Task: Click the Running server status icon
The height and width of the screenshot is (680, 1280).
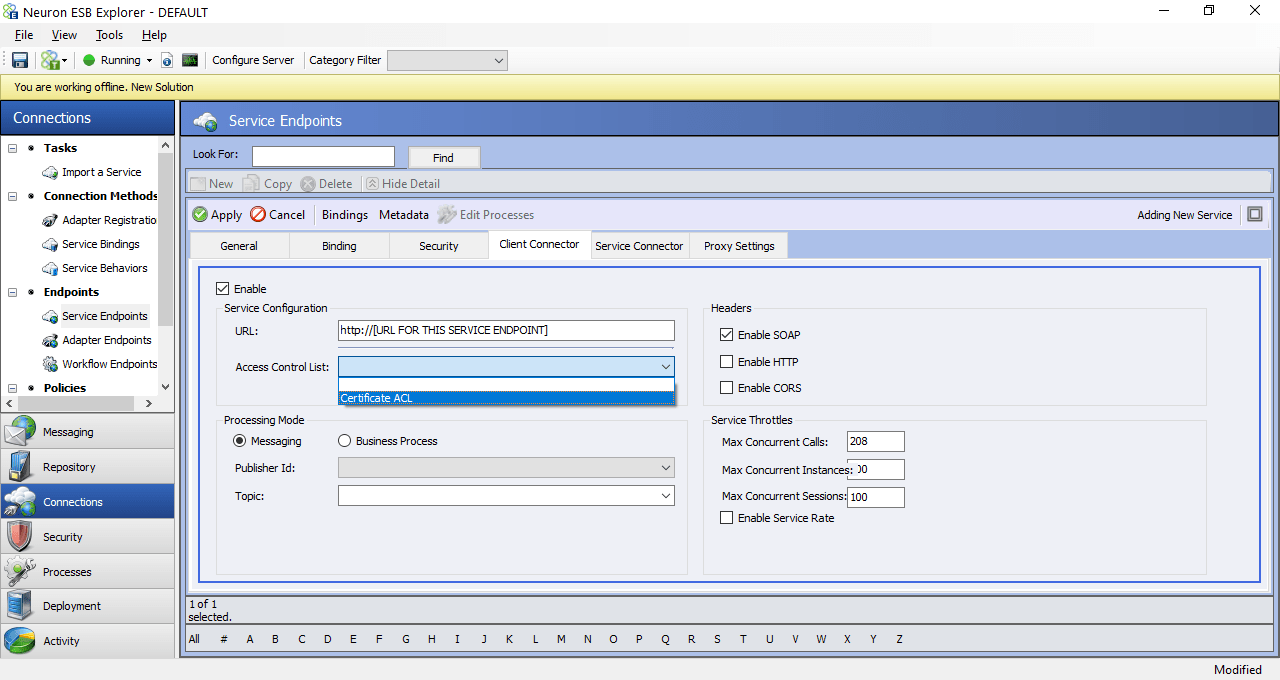Action: pos(89,60)
